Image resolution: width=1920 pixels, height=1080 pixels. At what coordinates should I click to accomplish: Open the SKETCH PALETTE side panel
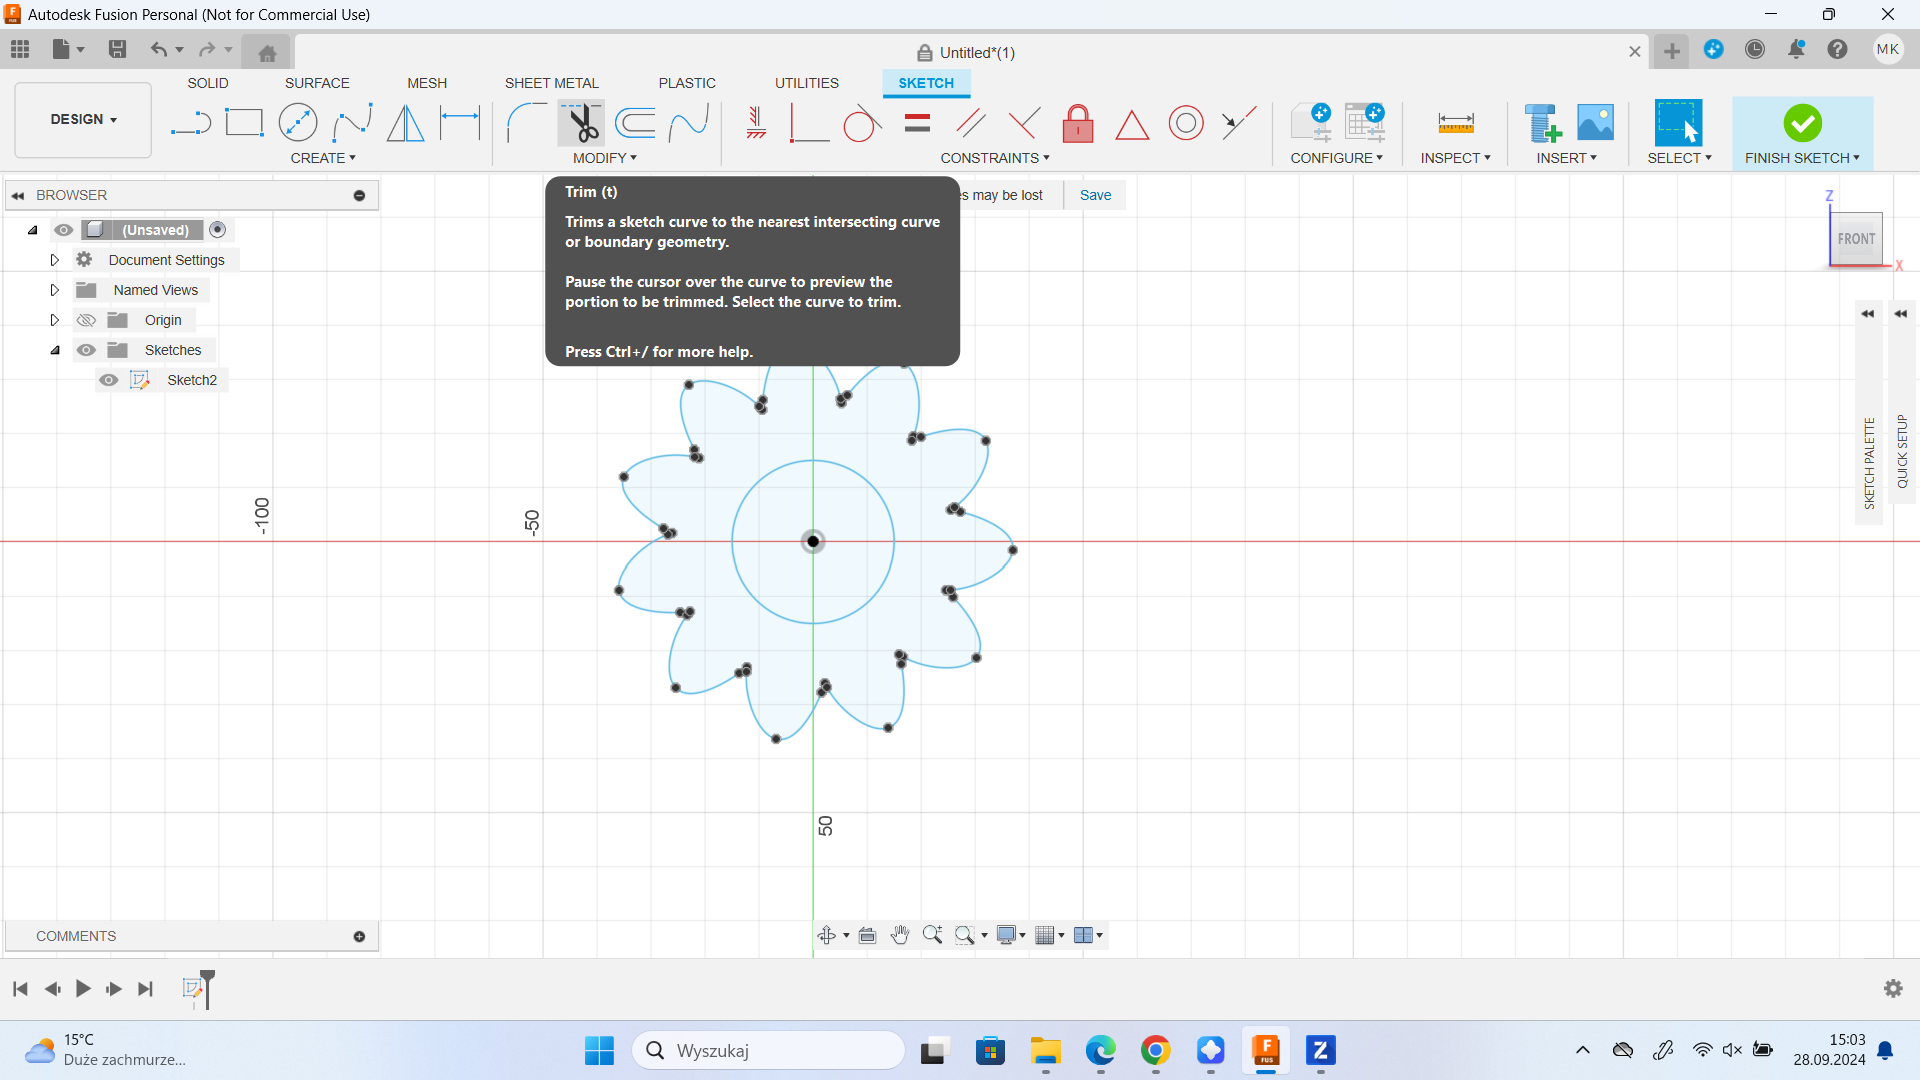point(1869,462)
